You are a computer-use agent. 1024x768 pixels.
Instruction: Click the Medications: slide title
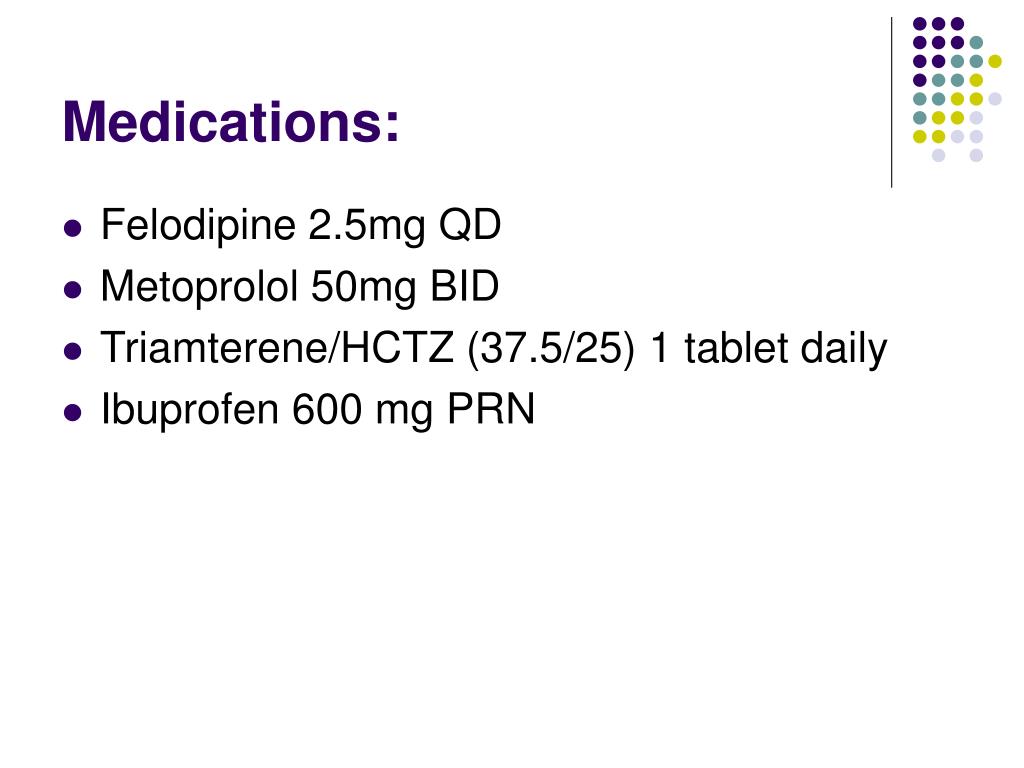(231, 121)
